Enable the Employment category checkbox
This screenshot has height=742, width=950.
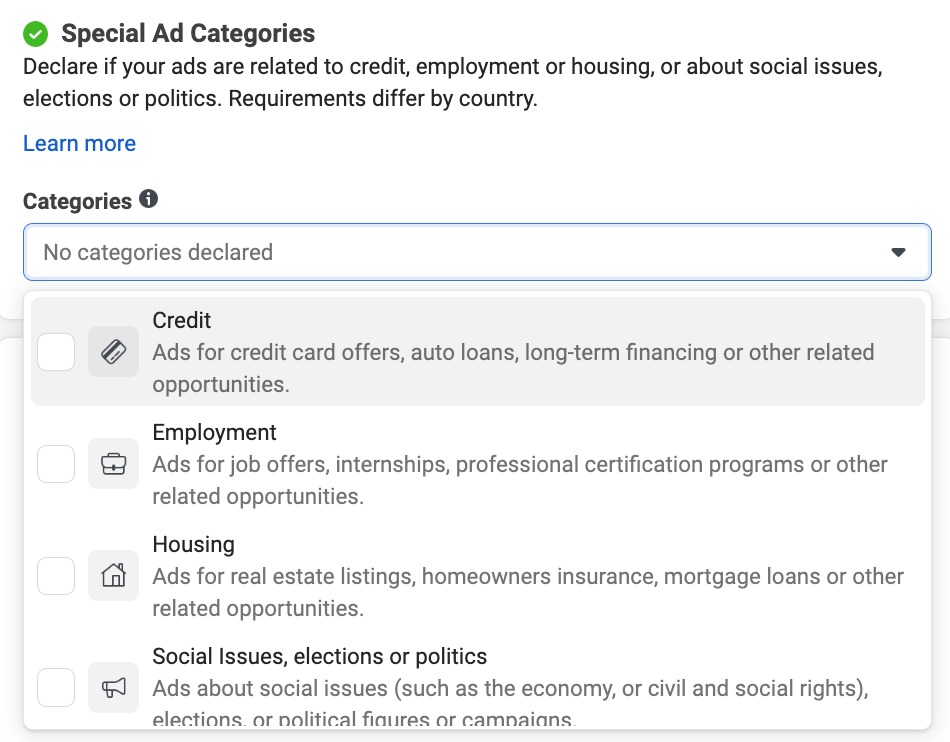(x=56, y=464)
